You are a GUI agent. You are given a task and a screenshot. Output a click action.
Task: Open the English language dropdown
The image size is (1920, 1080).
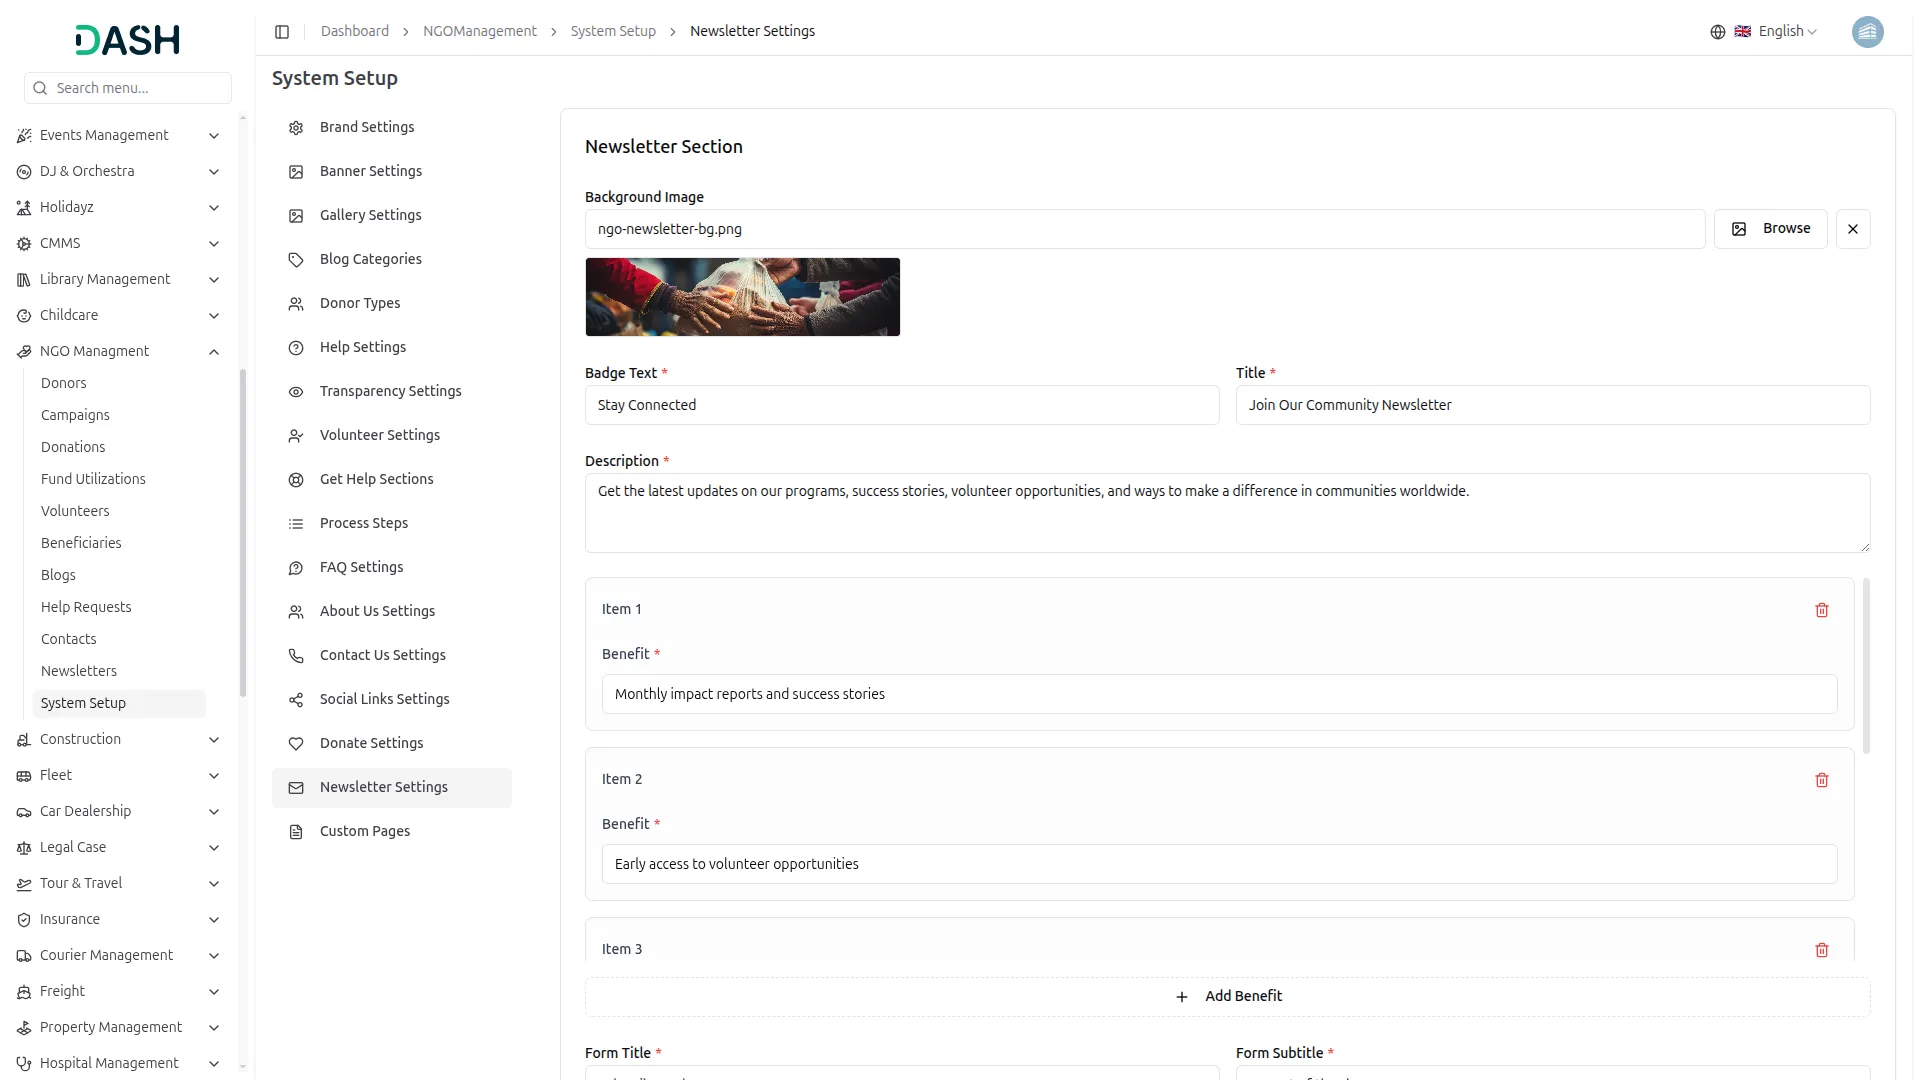coord(1787,32)
